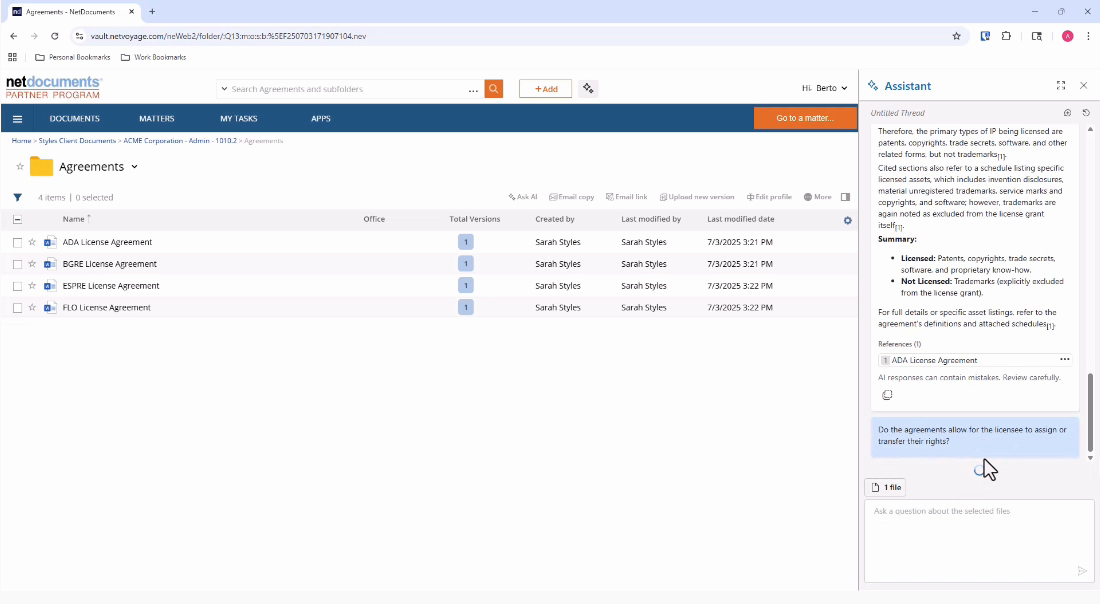
Task: Open column settings gear icon
Action: coord(847,220)
